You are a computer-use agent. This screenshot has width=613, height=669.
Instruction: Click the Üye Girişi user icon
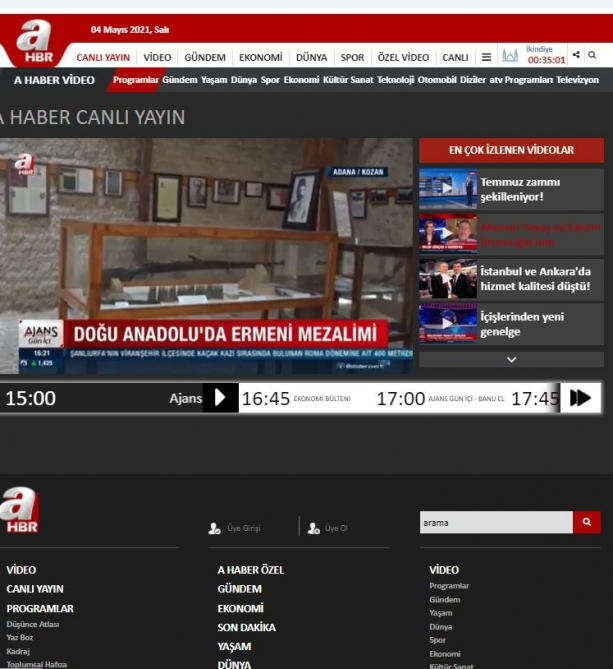pyautogui.click(x=214, y=528)
